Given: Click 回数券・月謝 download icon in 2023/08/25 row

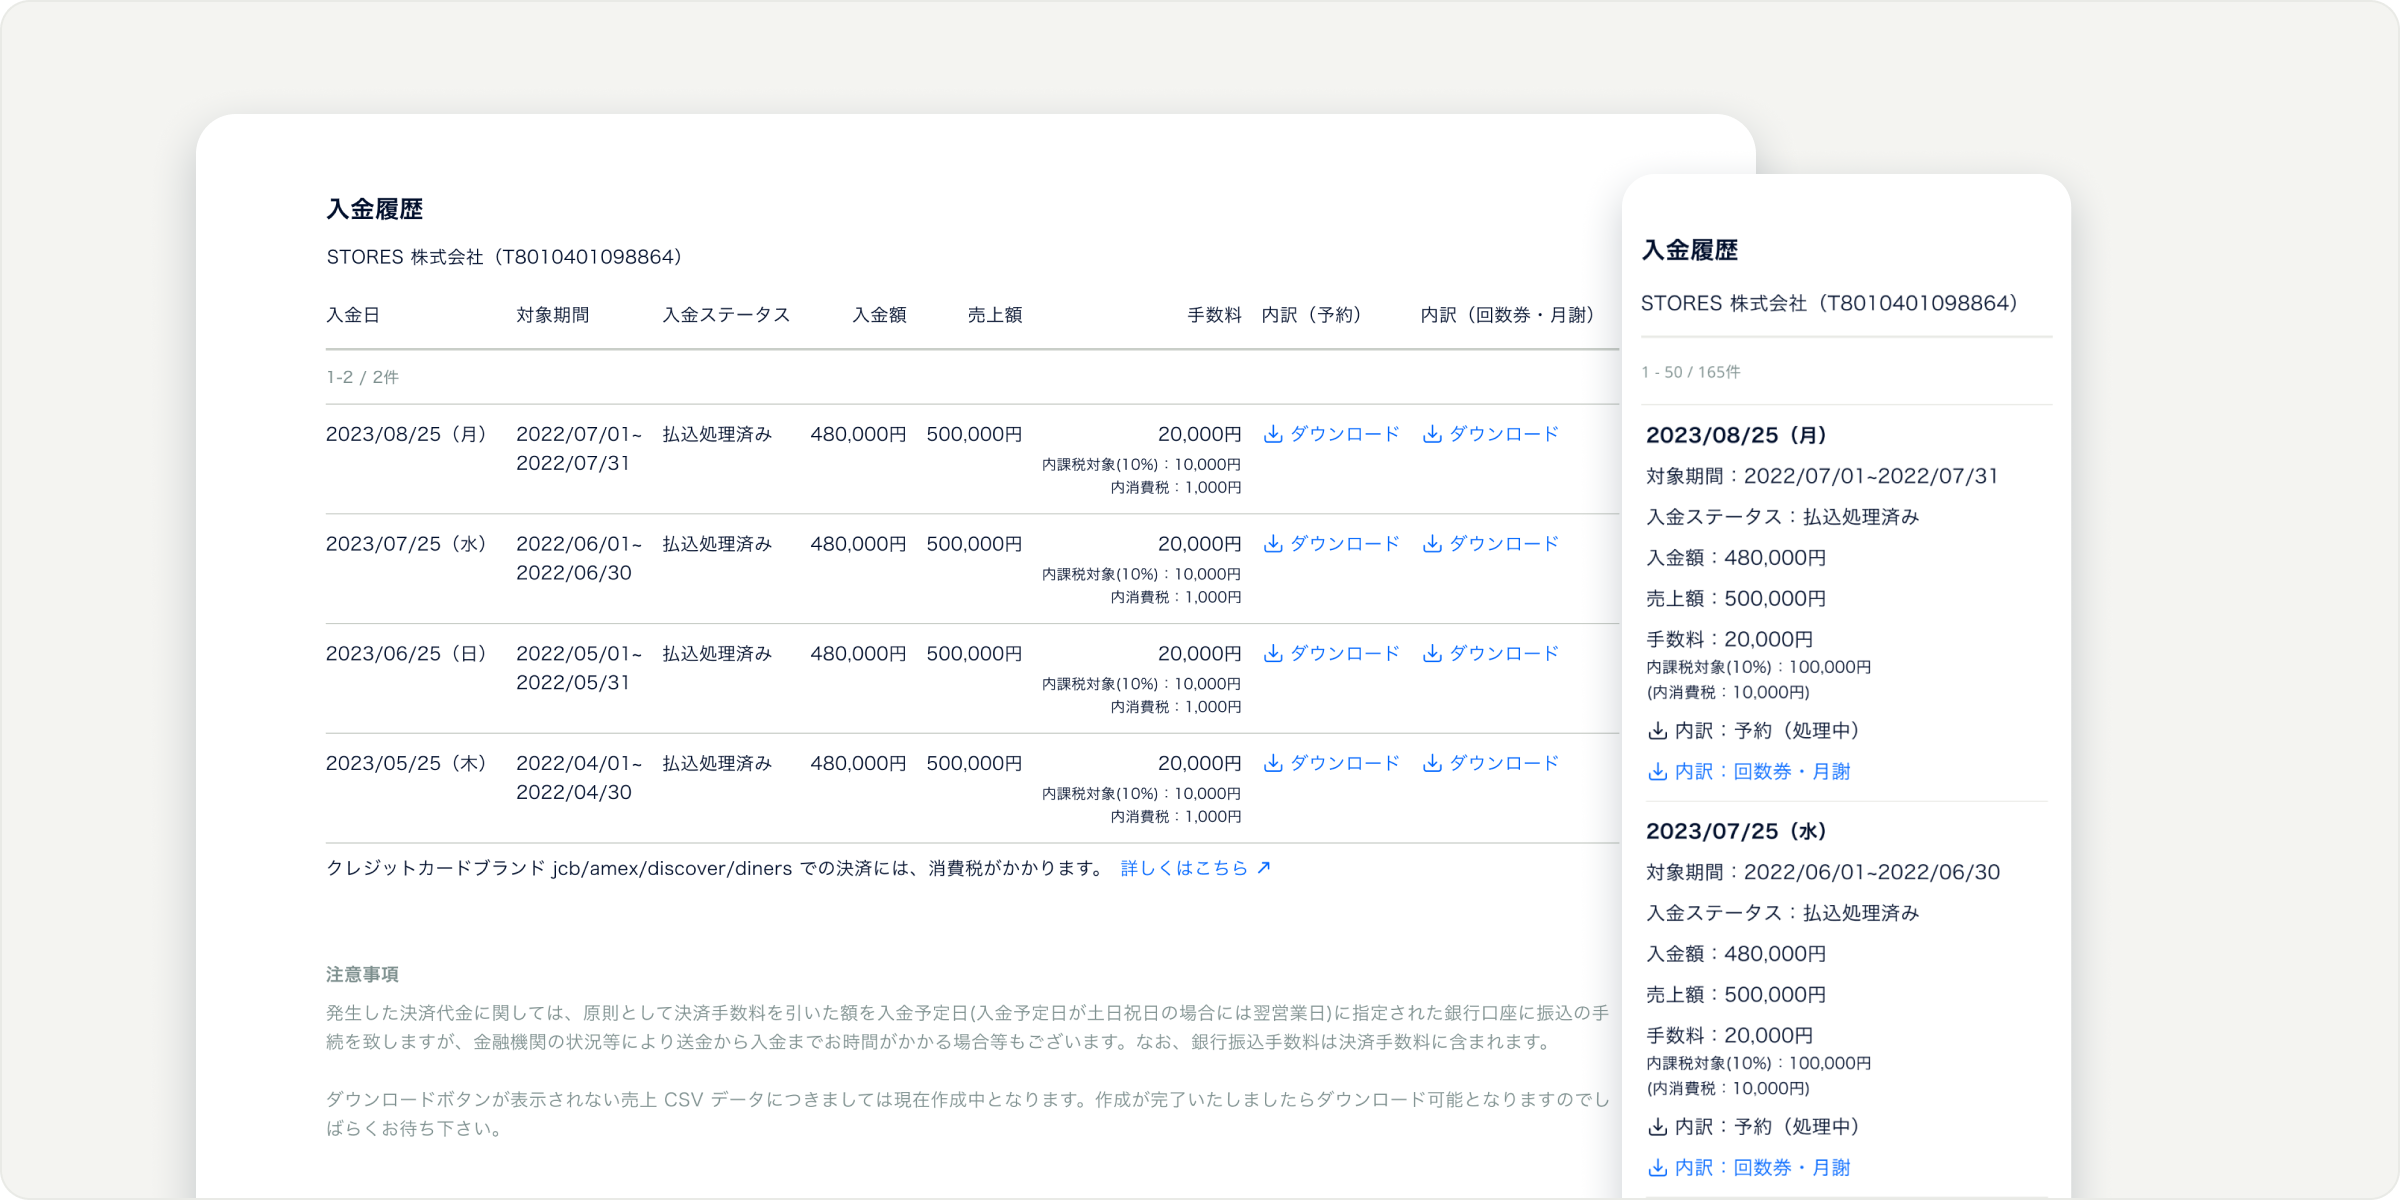Looking at the screenshot, I should (x=1432, y=434).
